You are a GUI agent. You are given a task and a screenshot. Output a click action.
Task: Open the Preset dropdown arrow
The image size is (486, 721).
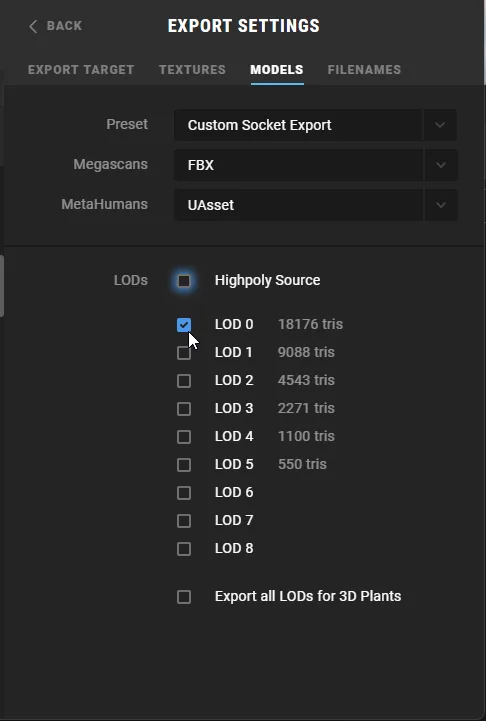pos(440,125)
